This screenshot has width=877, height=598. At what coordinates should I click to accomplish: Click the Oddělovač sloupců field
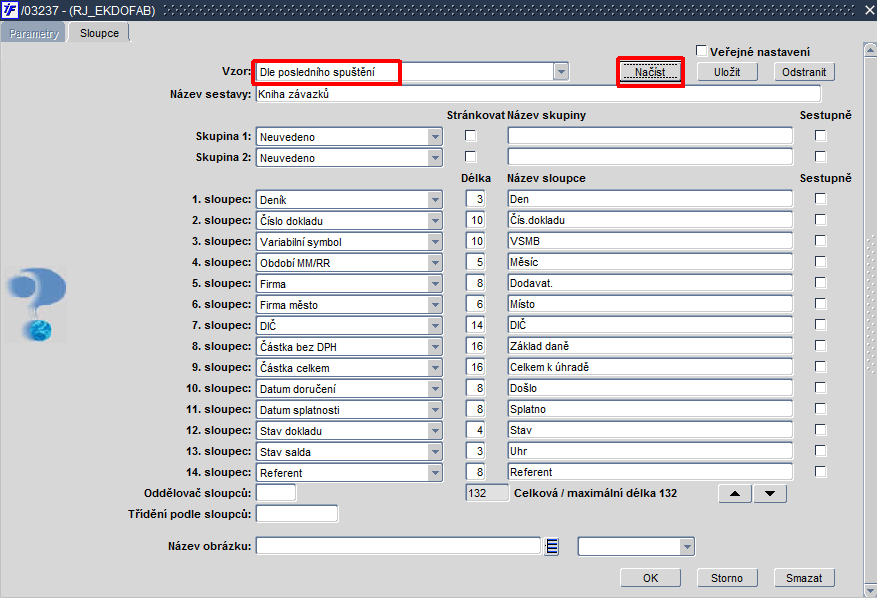tap(276, 493)
